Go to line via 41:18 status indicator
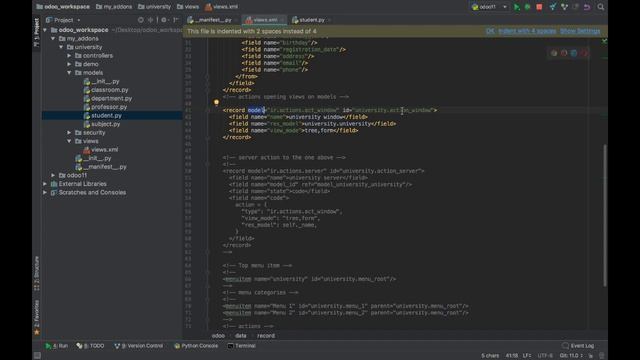The height and width of the screenshot is (360, 640). (x=512, y=356)
